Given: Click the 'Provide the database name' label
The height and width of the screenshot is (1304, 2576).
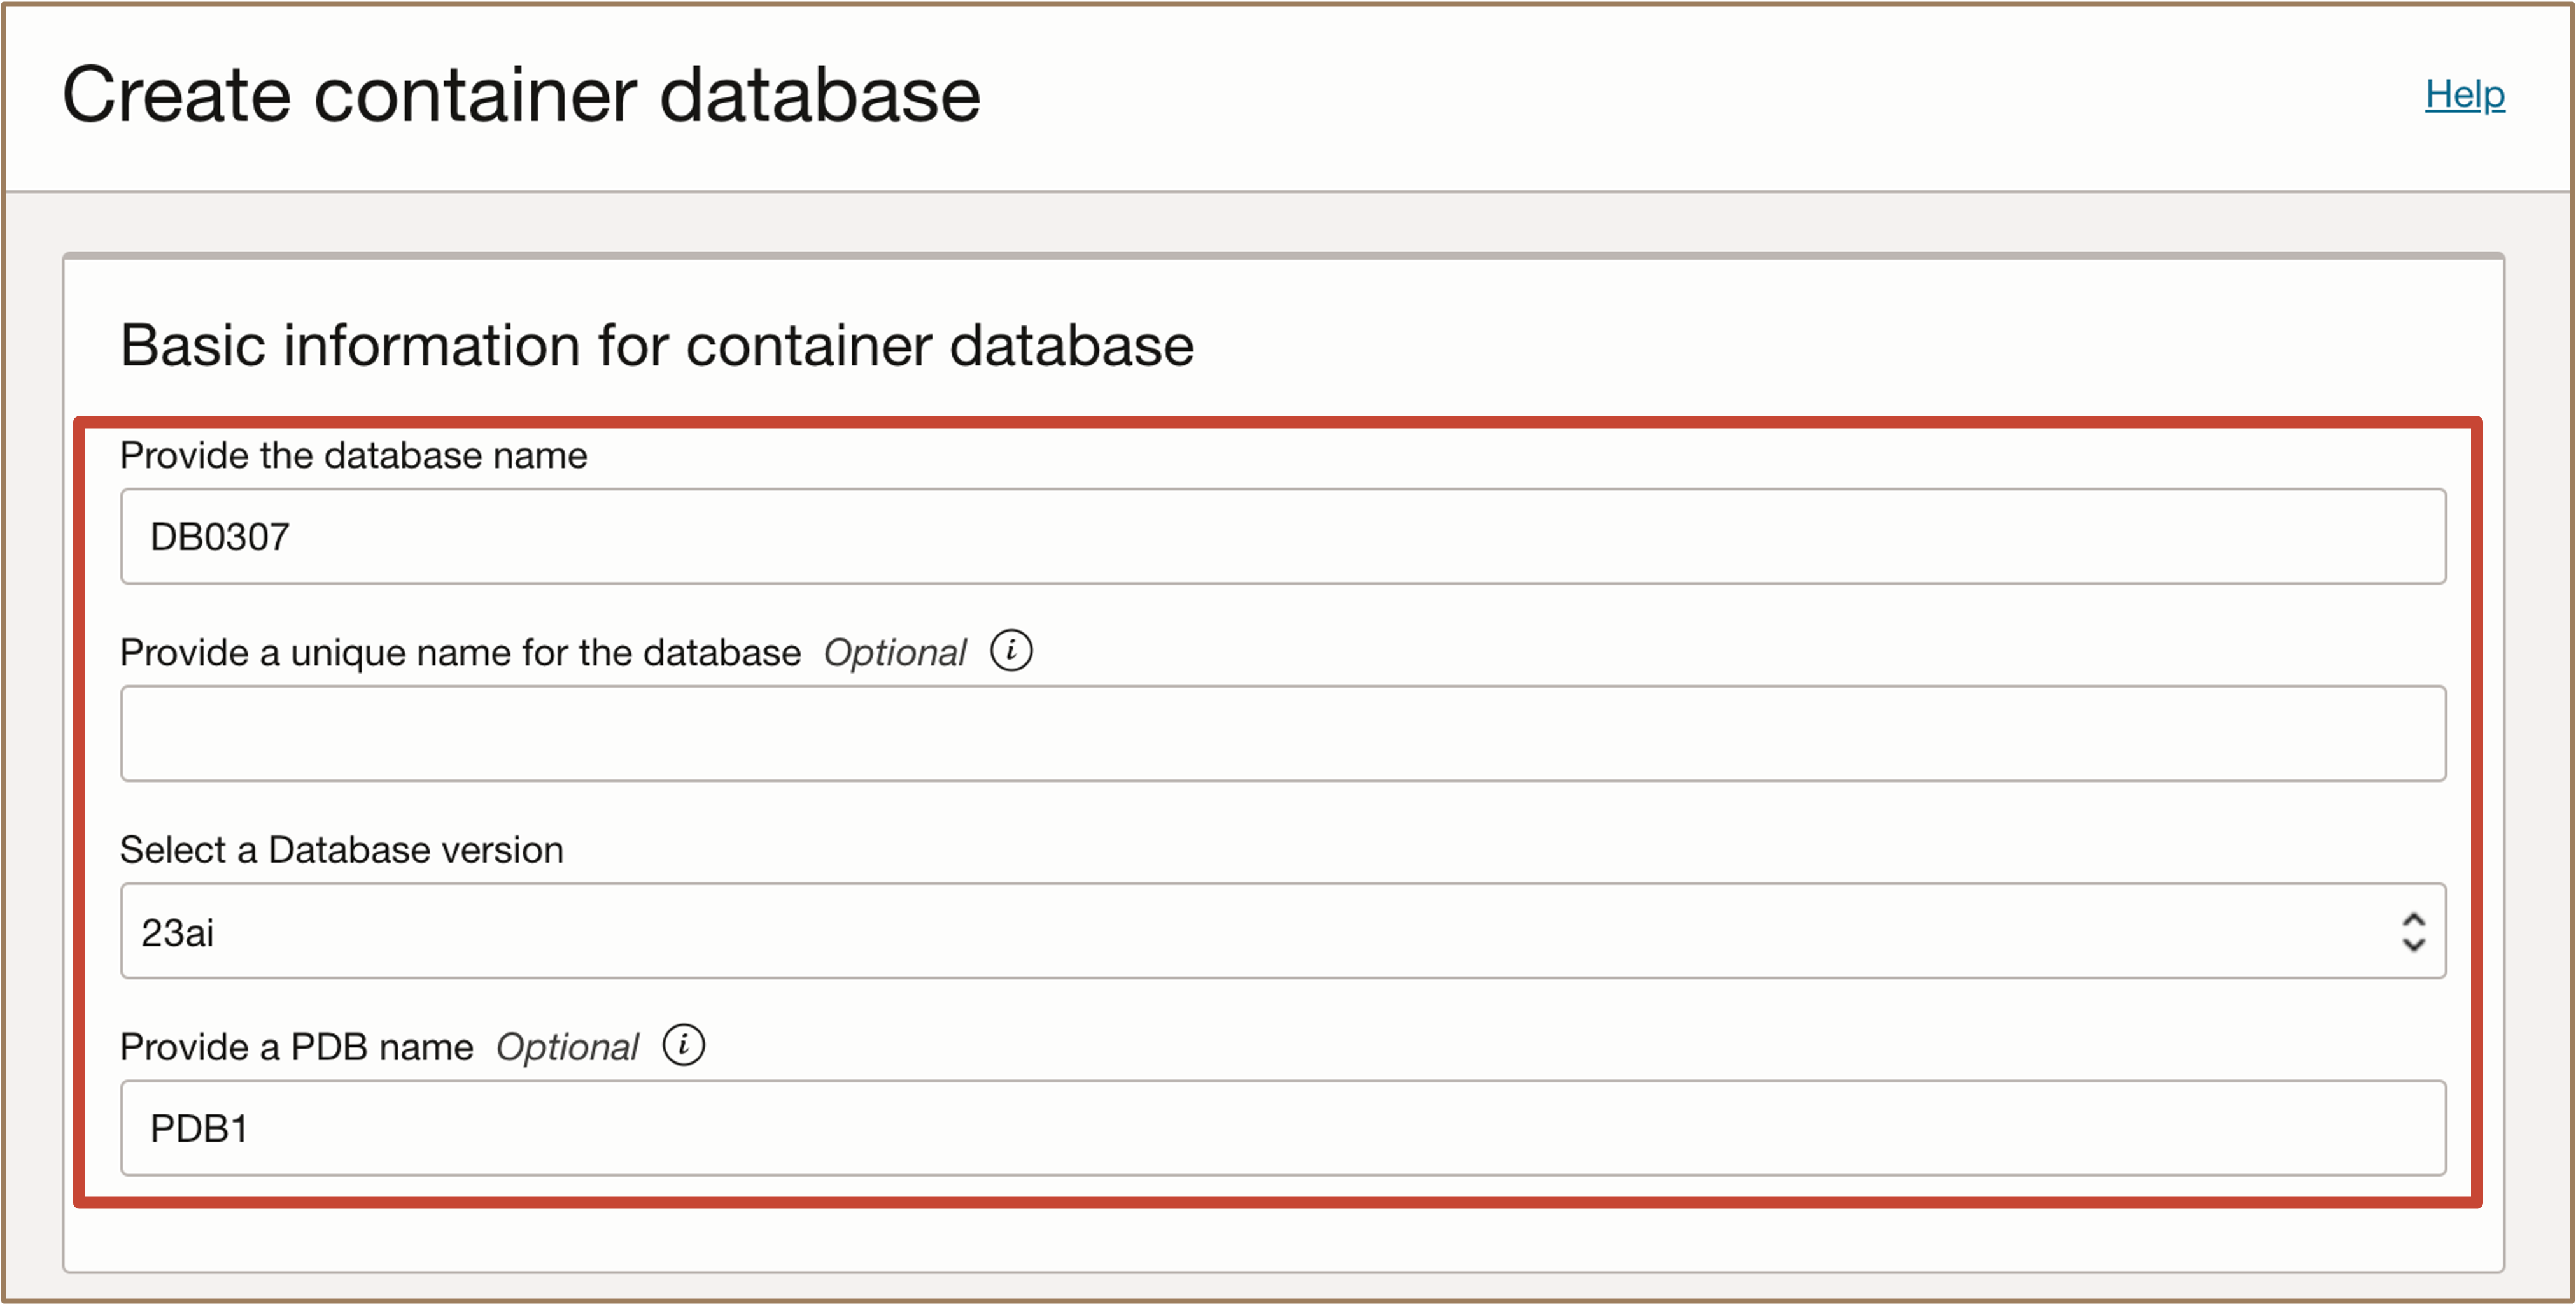Looking at the screenshot, I should [x=353, y=456].
